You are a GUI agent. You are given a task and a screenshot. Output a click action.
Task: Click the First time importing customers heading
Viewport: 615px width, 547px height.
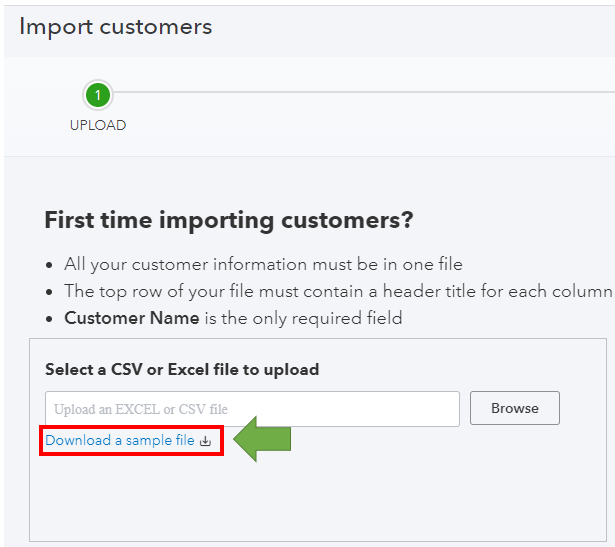[229, 220]
